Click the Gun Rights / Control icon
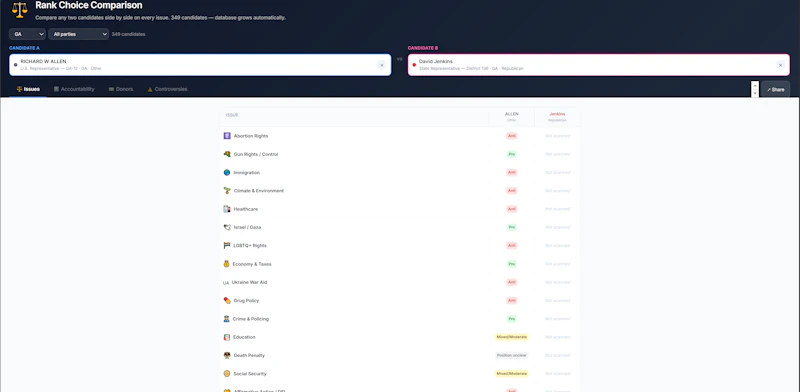Screen dimensions: 800x392 pyautogui.click(x=227, y=154)
